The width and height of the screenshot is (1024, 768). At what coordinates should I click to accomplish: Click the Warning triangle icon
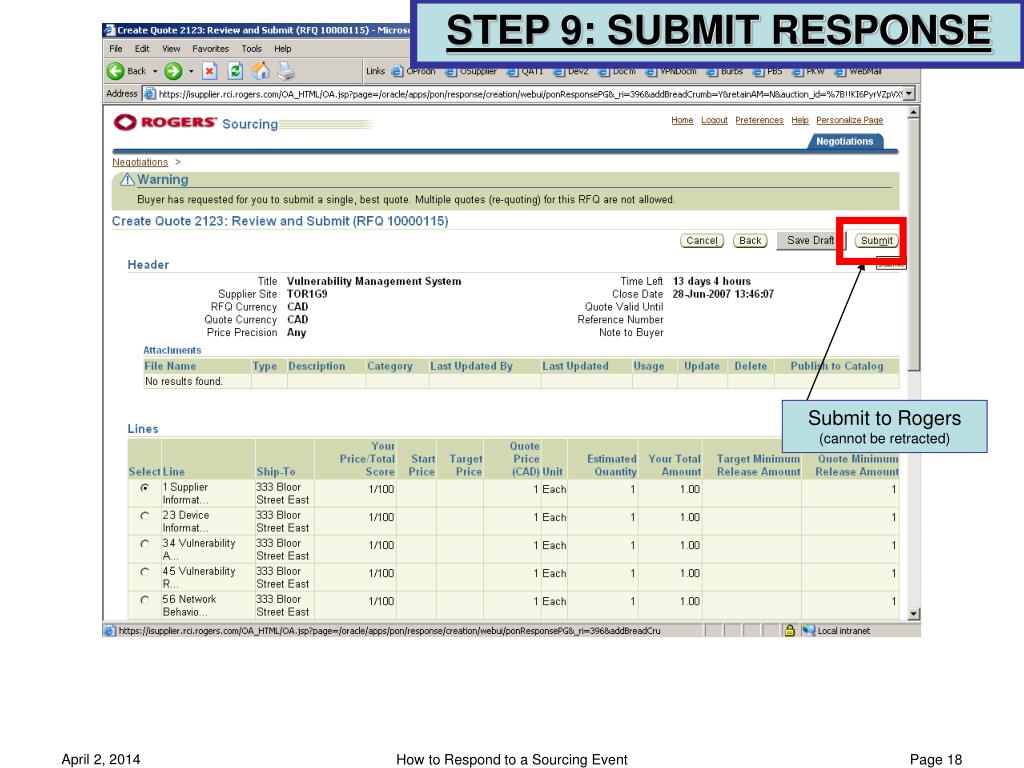pos(127,180)
